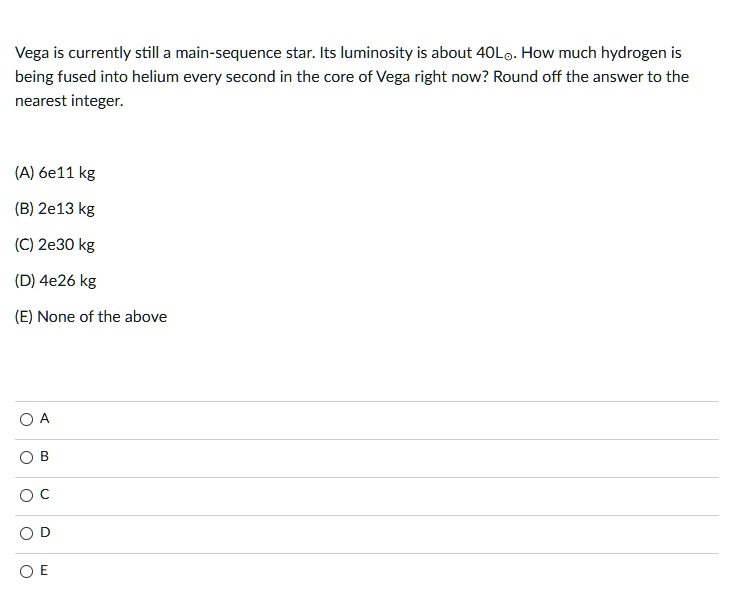The height and width of the screenshot is (597, 734).
Task: Click the letter 'C' label beside its radio
Action: [45, 496]
